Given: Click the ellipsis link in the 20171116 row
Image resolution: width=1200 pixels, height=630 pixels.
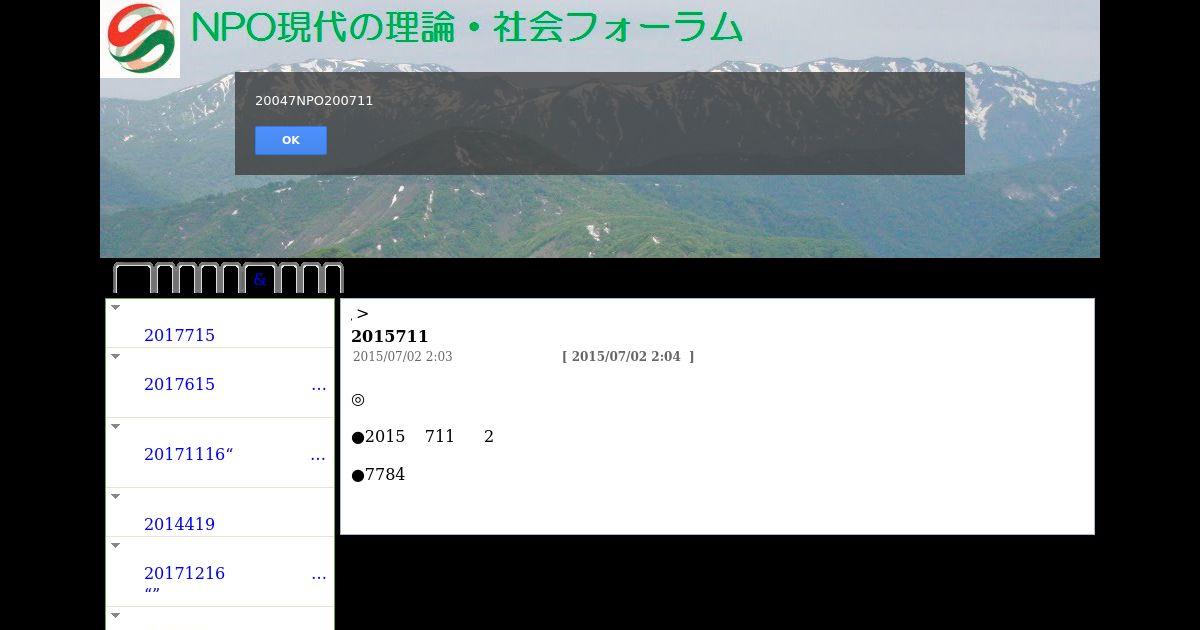Looking at the screenshot, I should [x=319, y=455].
